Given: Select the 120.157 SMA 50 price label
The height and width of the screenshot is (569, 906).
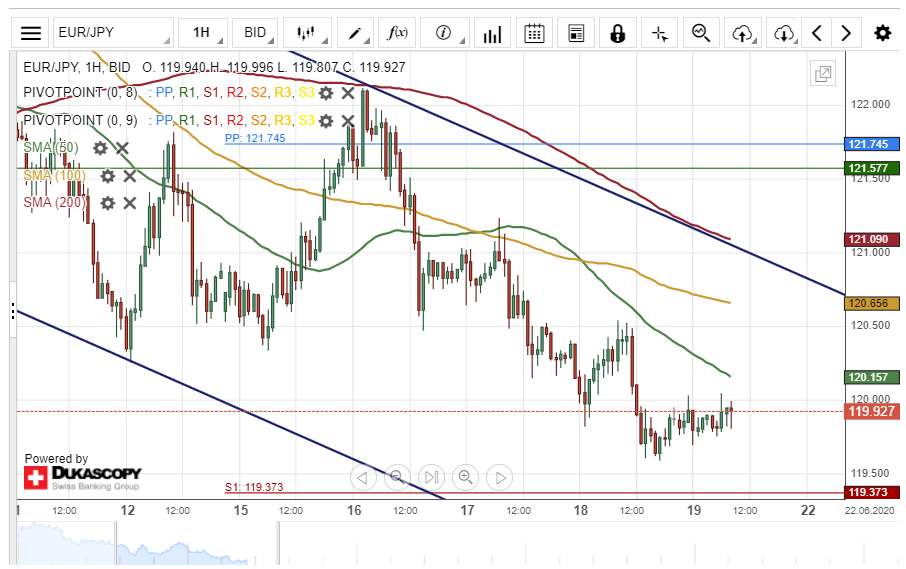Looking at the screenshot, I should point(871,377).
